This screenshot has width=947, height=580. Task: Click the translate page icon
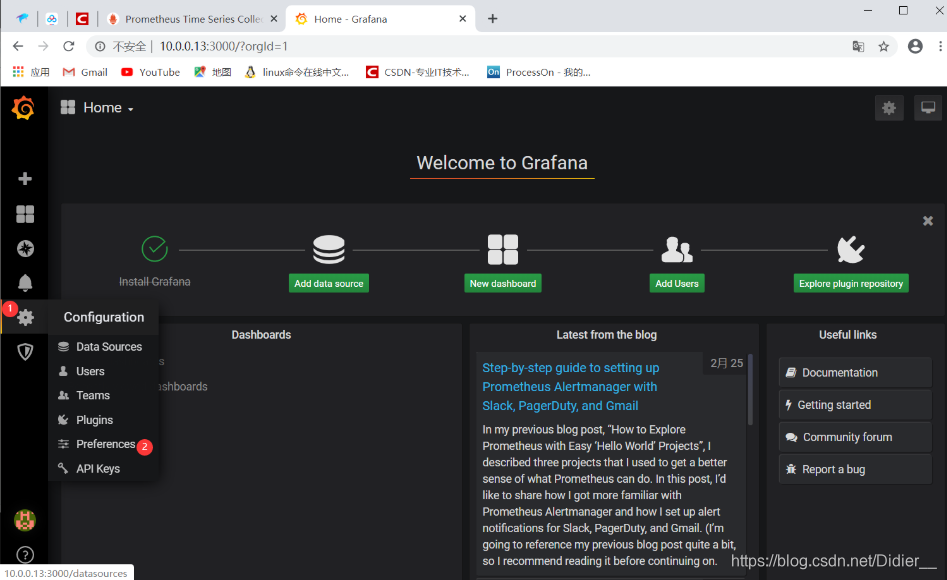858,47
